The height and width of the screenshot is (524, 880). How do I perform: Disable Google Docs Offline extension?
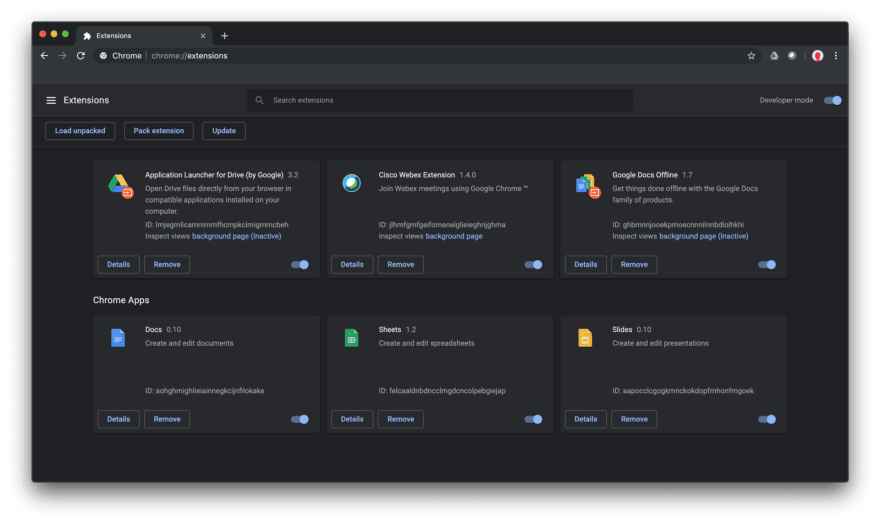pos(767,265)
